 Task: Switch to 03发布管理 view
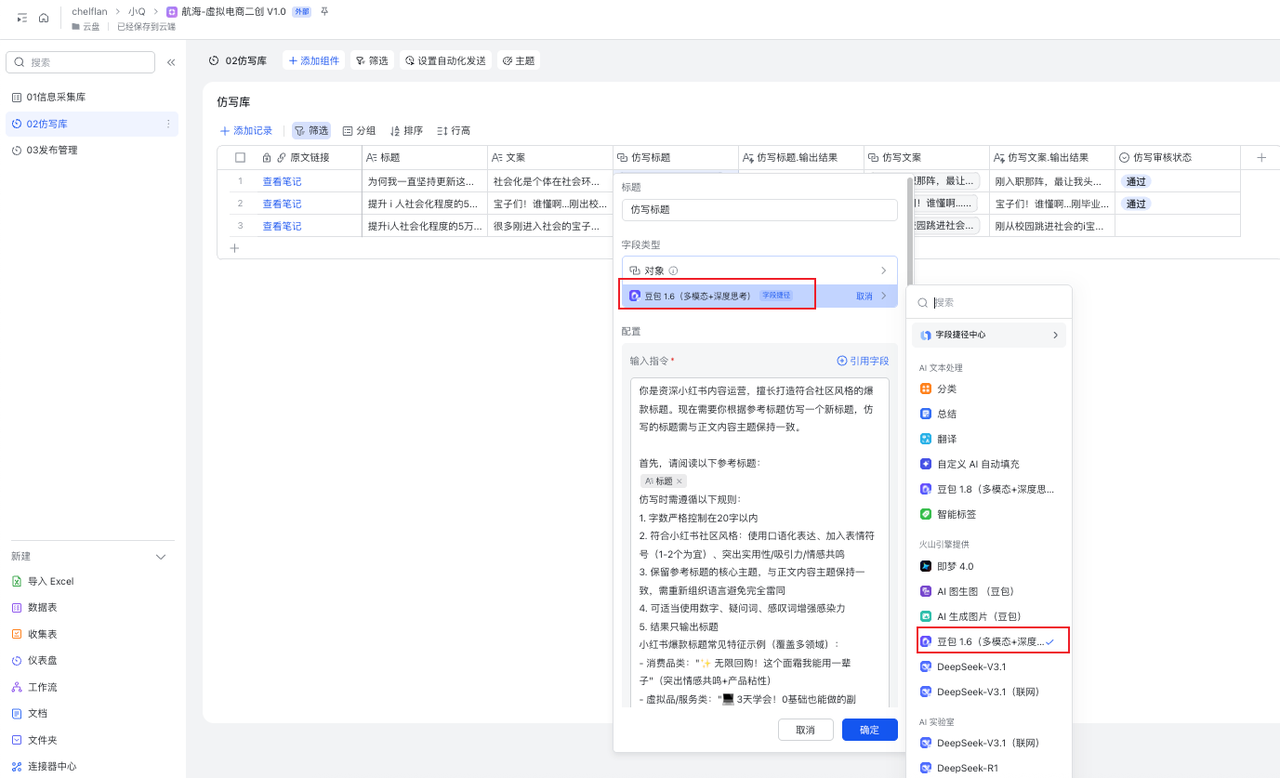(92, 150)
